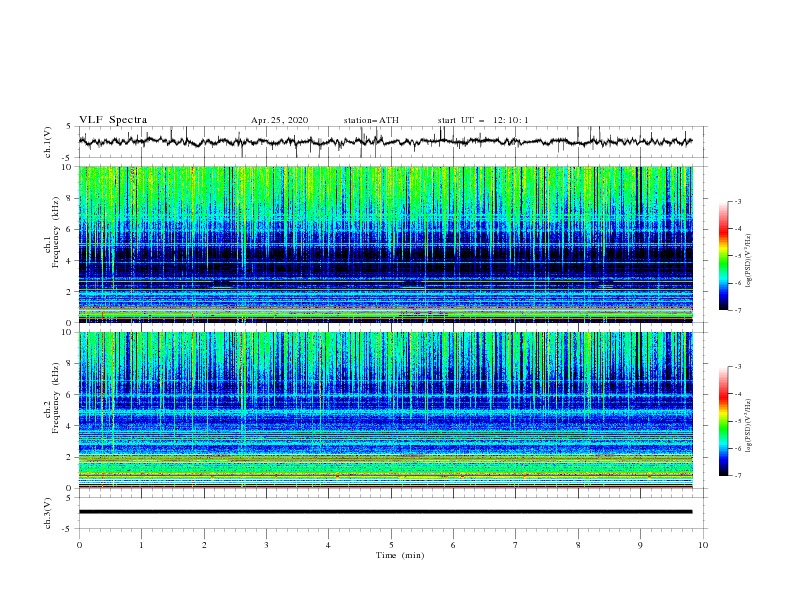Click the '-7' value on lower colorbar
This screenshot has height=612, width=792.
[x=737, y=476]
